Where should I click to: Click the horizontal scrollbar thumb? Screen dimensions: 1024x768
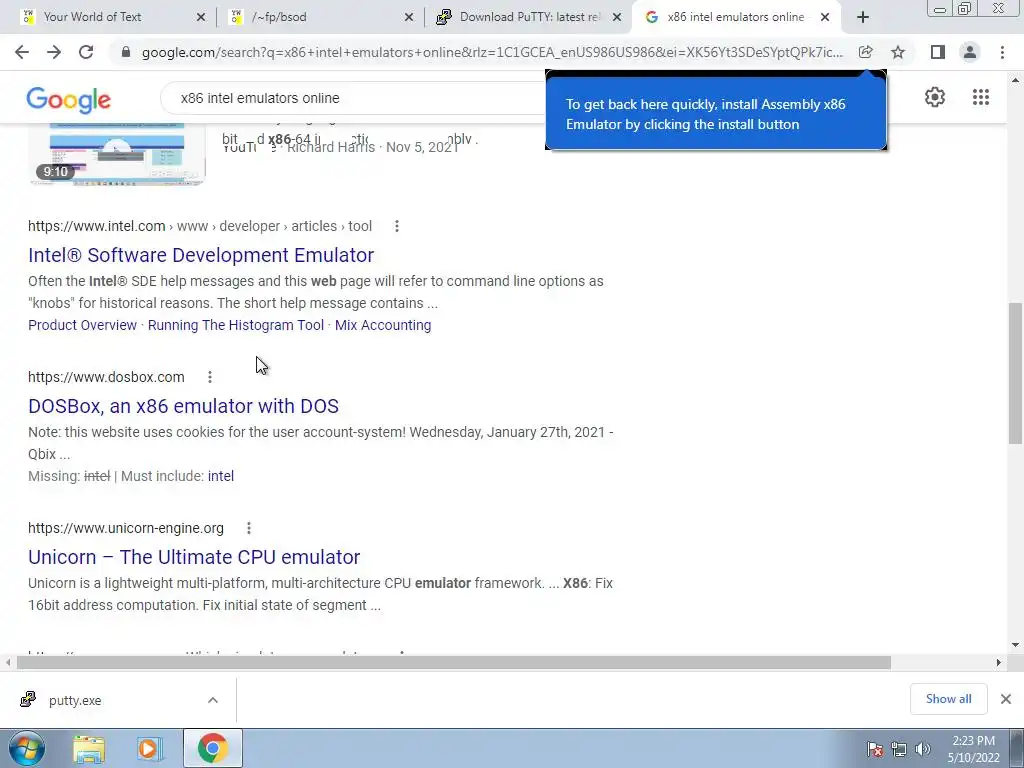(453, 663)
